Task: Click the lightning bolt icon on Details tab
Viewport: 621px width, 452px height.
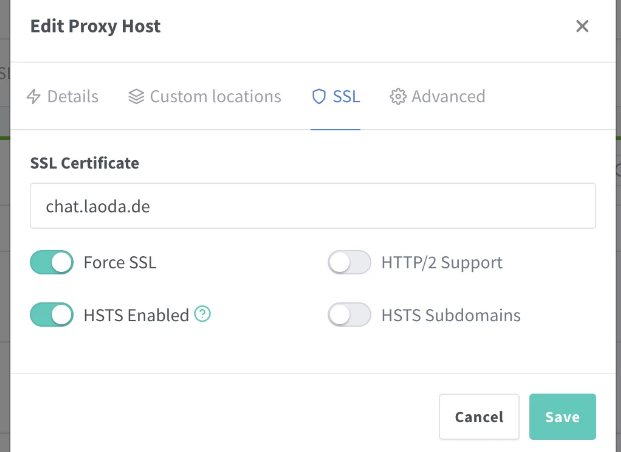Action: click(x=34, y=97)
